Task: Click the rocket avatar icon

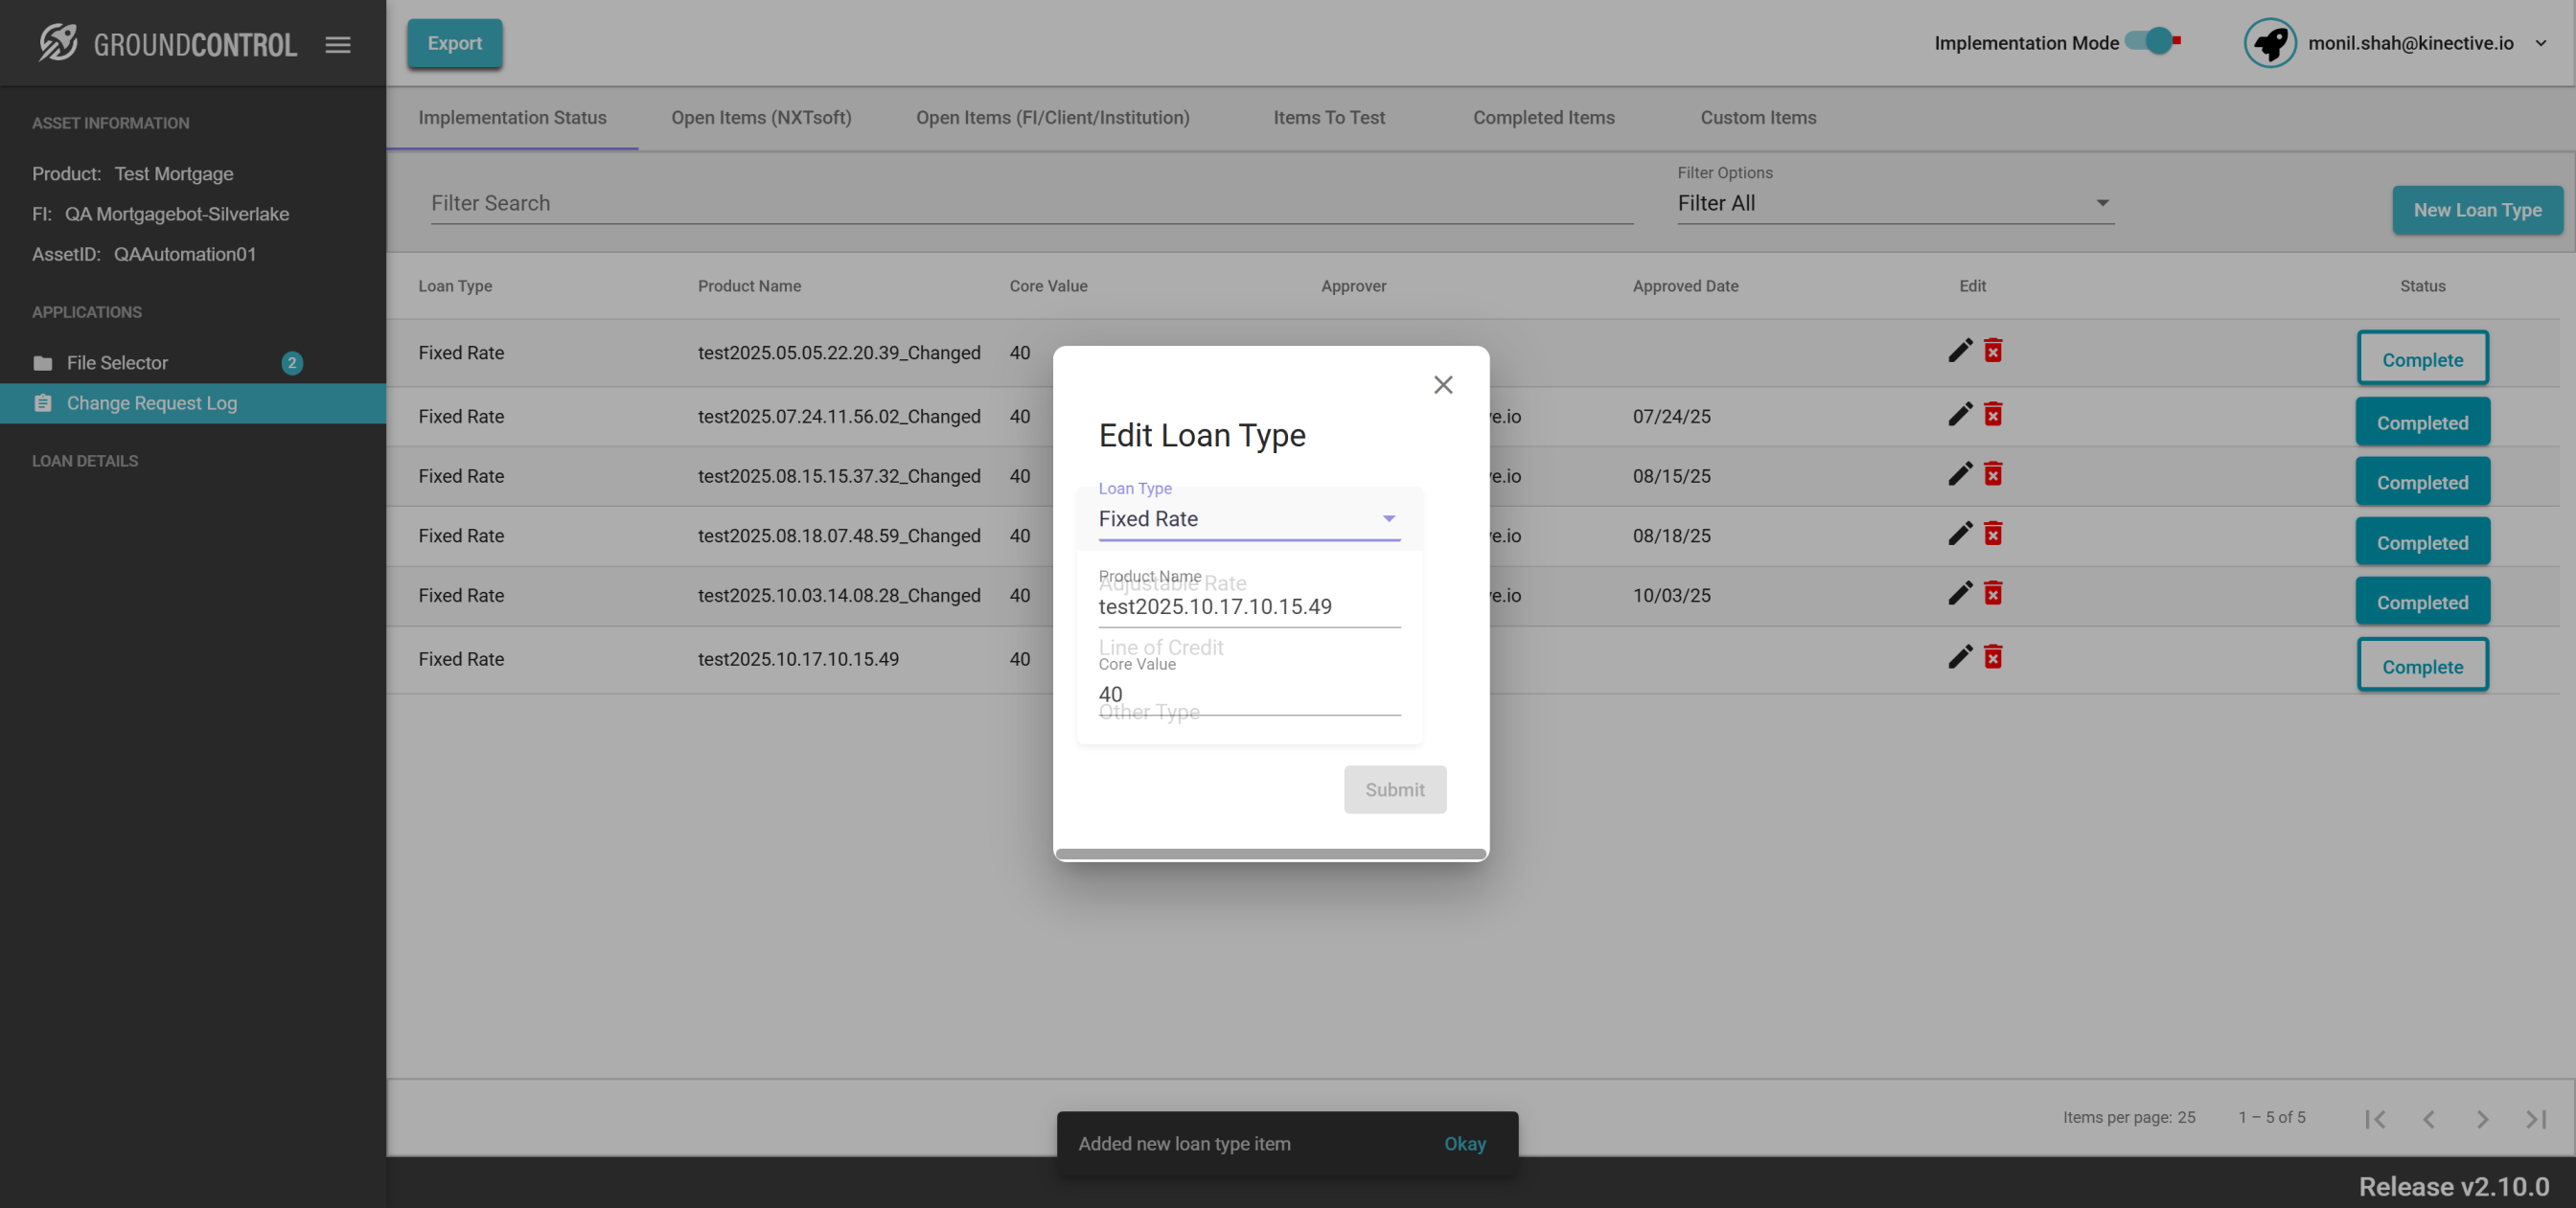Action: coord(2269,43)
